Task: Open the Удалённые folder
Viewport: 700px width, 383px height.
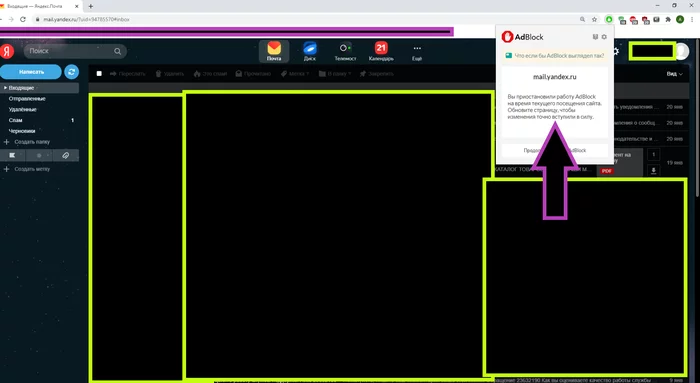Action: pos(23,109)
